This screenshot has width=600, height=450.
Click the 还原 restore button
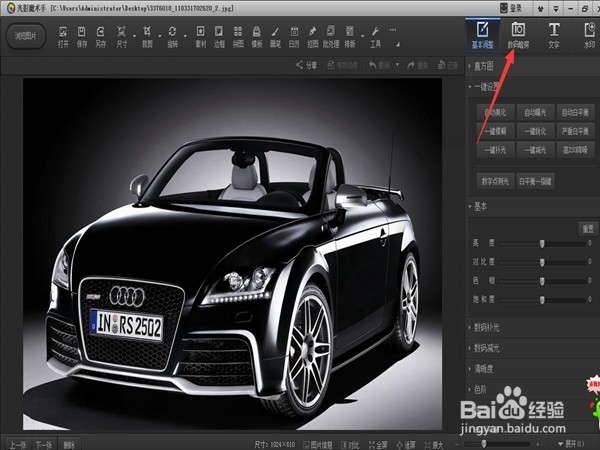pyautogui.click(x=448, y=65)
